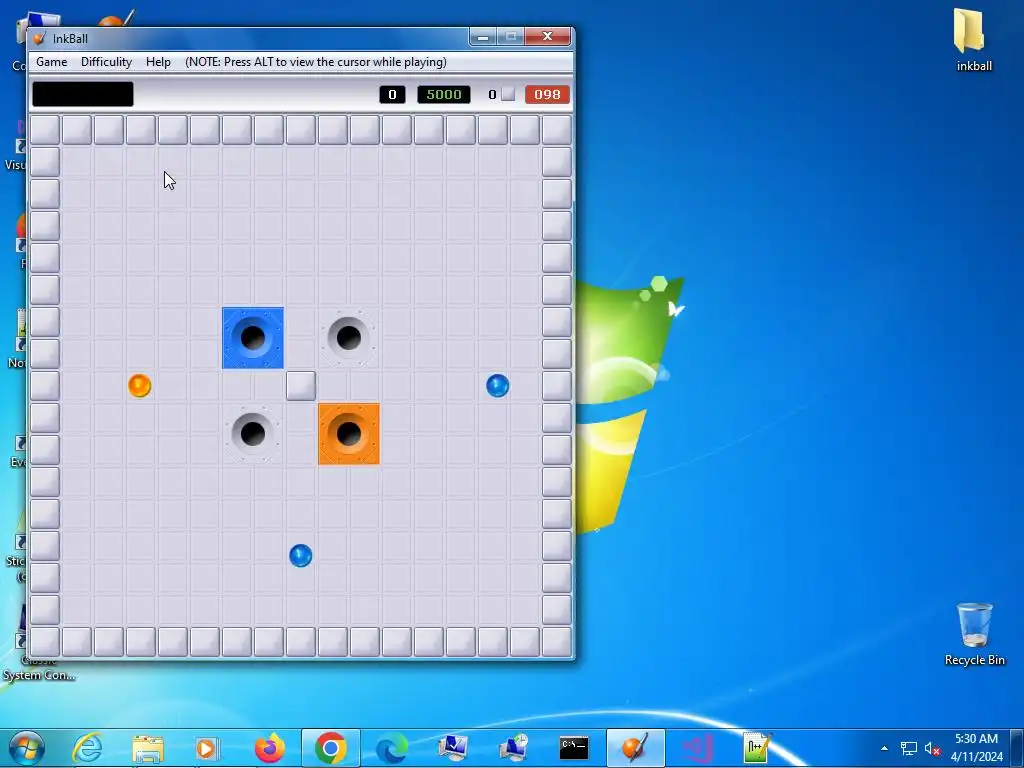Click the blue ball near the bottom wall
The height and width of the screenshot is (768, 1024).
coord(300,556)
